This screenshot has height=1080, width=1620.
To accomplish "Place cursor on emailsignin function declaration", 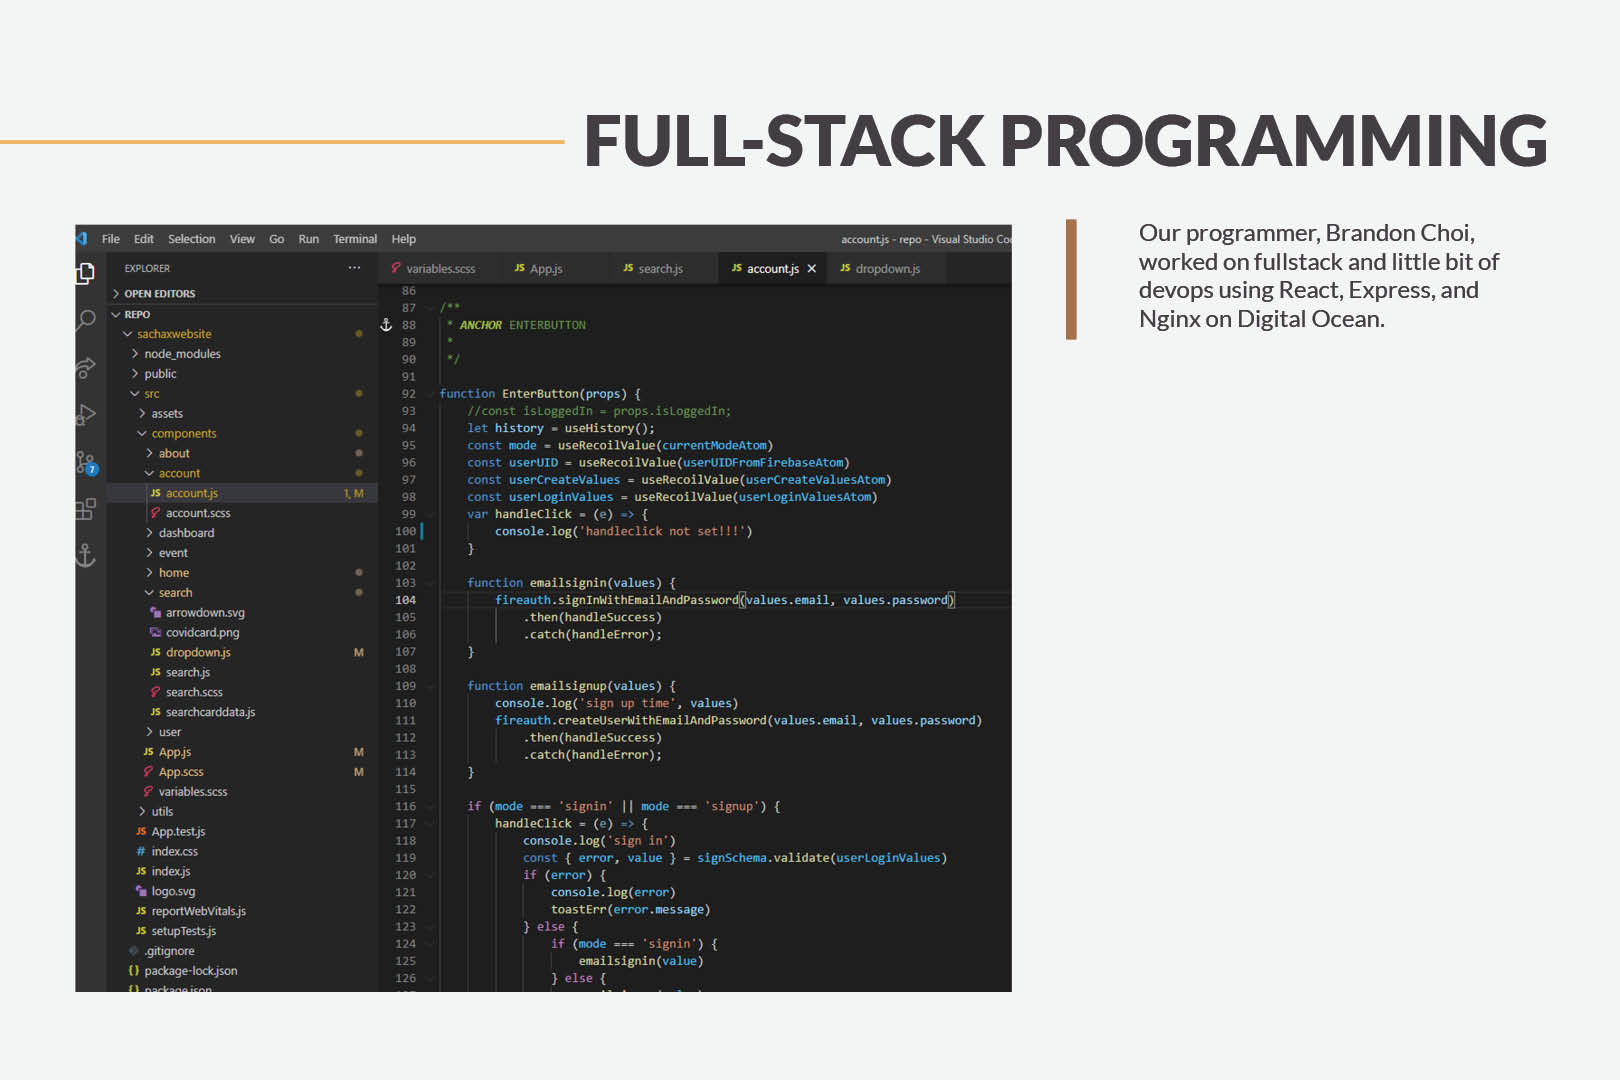I will pyautogui.click(x=571, y=583).
